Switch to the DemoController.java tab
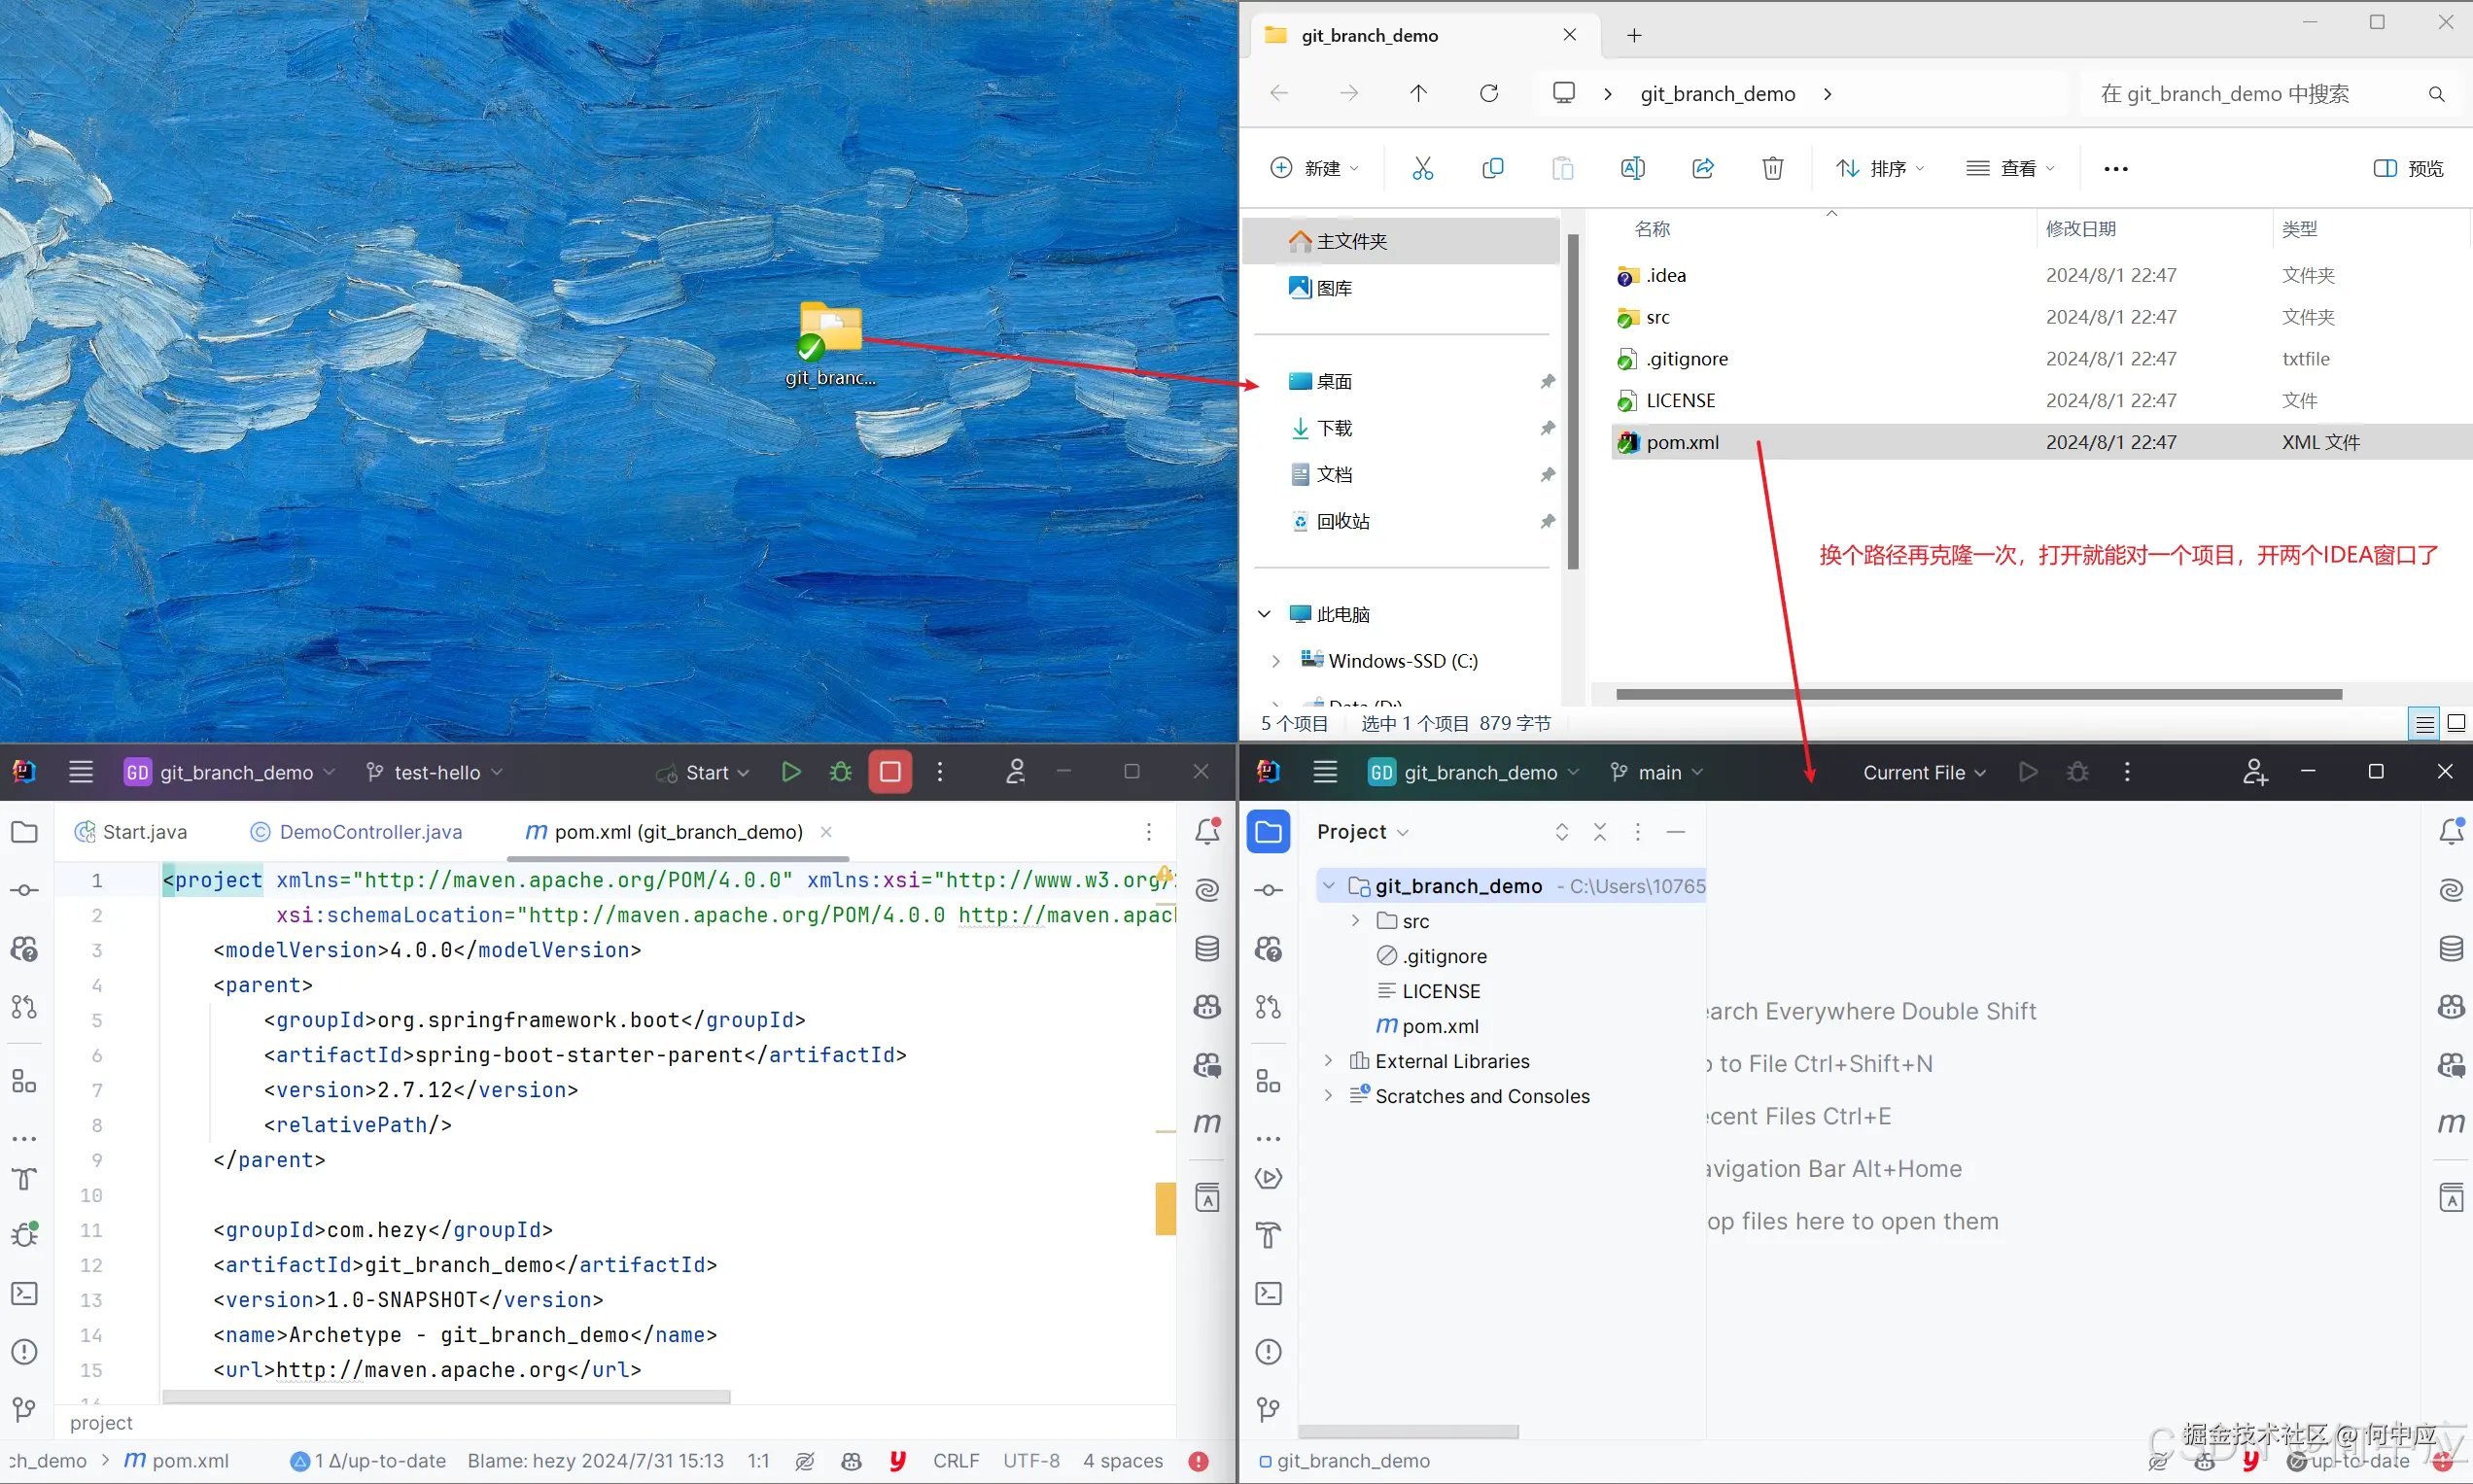The width and height of the screenshot is (2473, 1484). [x=370, y=832]
